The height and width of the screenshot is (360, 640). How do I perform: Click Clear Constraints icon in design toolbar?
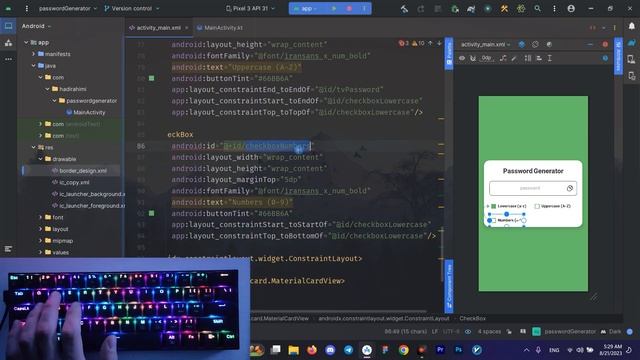[503, 58]
